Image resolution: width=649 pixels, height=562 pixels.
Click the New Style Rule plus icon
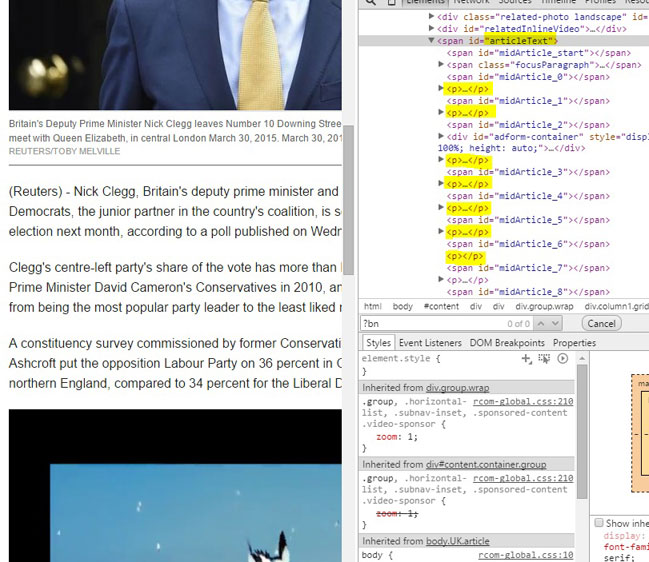526,358
